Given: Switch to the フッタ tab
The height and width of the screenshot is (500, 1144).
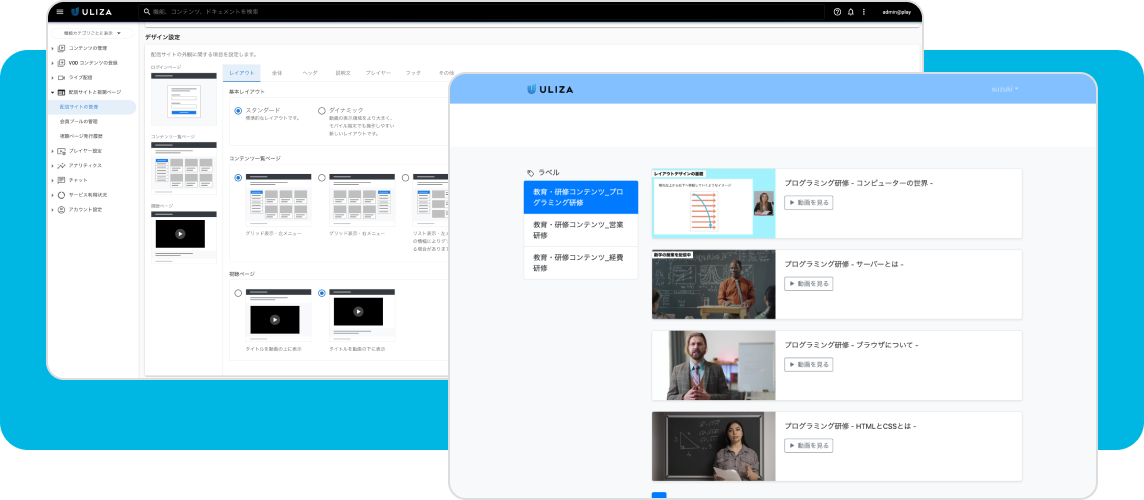Looking at the screenshot, I should (413, 73).
